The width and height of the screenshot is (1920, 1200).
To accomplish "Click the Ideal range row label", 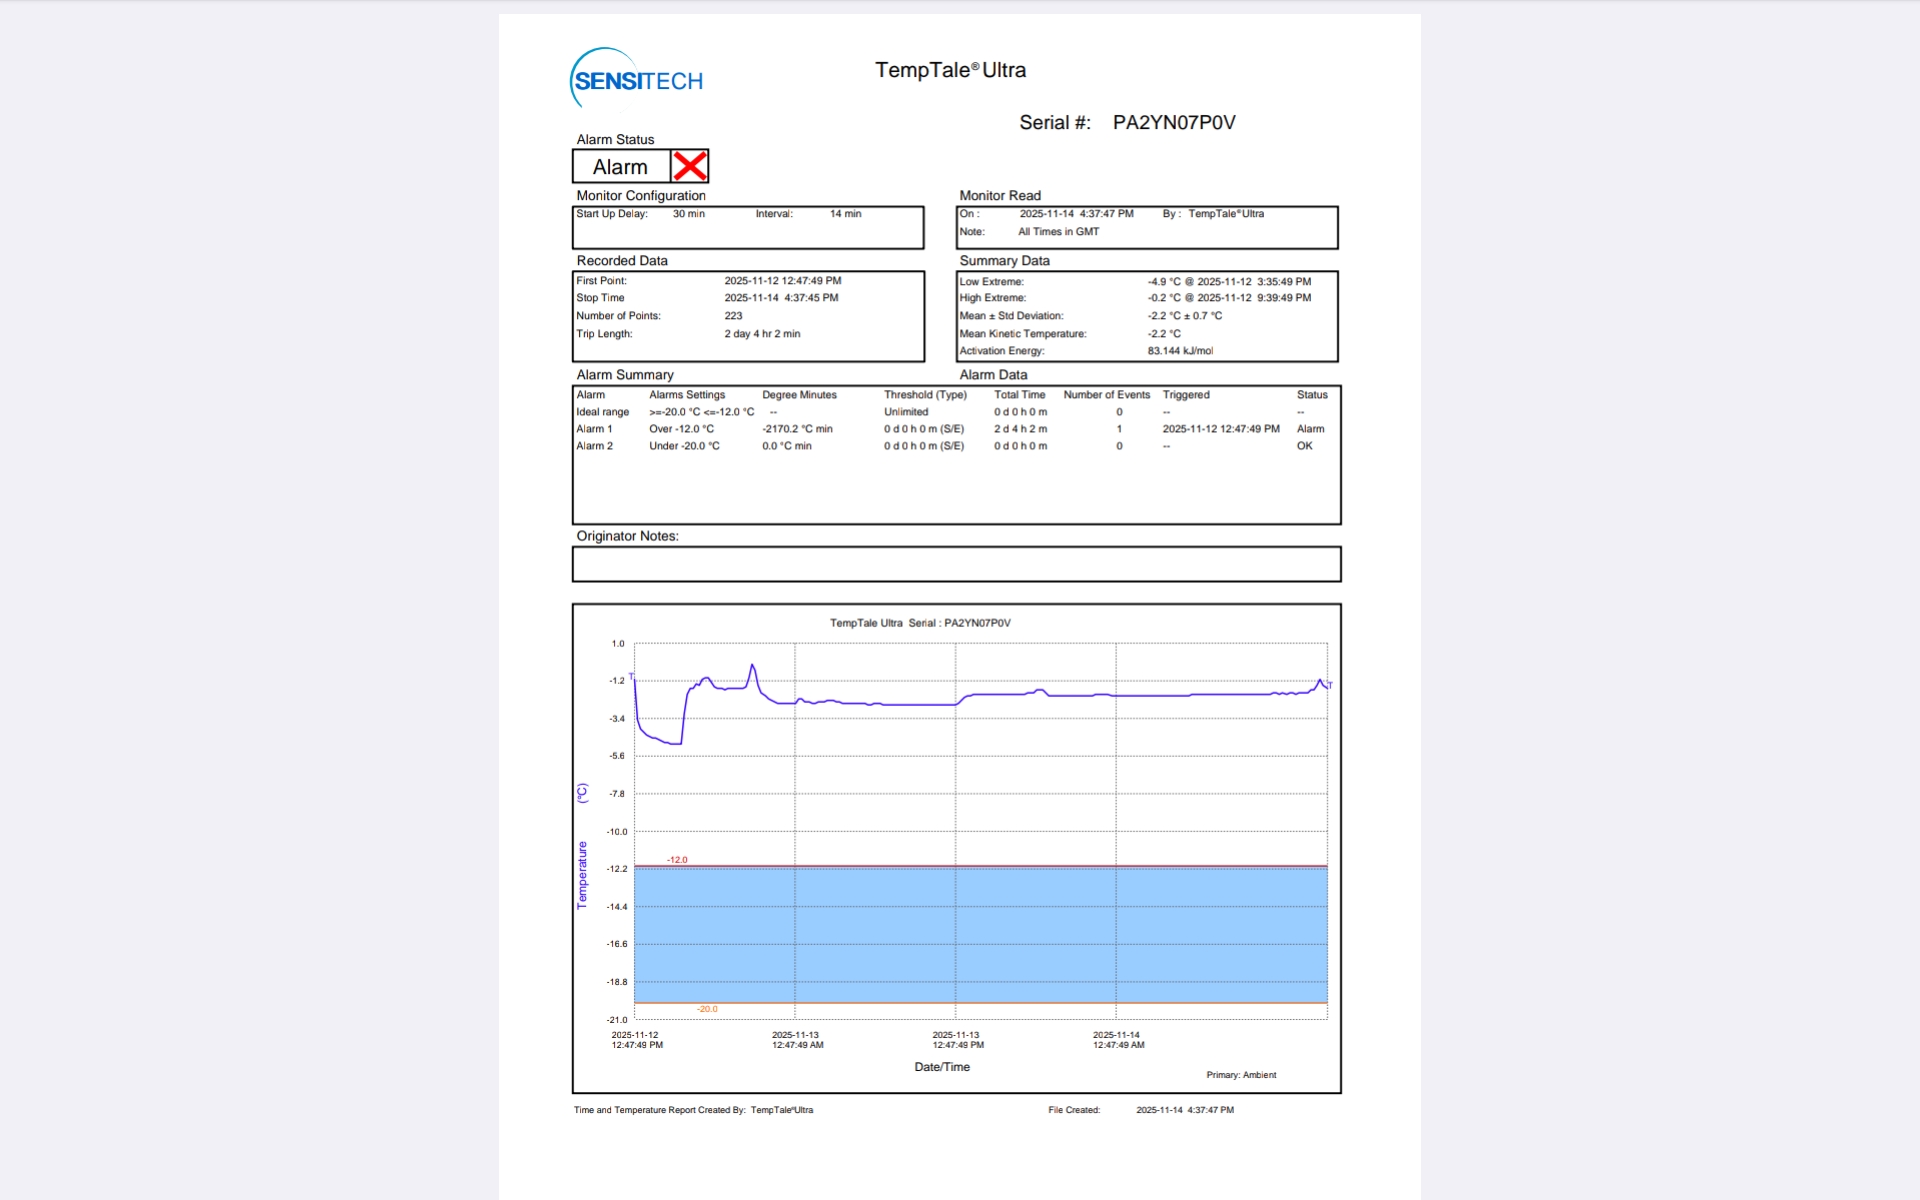I will pyautogui.click(x=602, y=412).
